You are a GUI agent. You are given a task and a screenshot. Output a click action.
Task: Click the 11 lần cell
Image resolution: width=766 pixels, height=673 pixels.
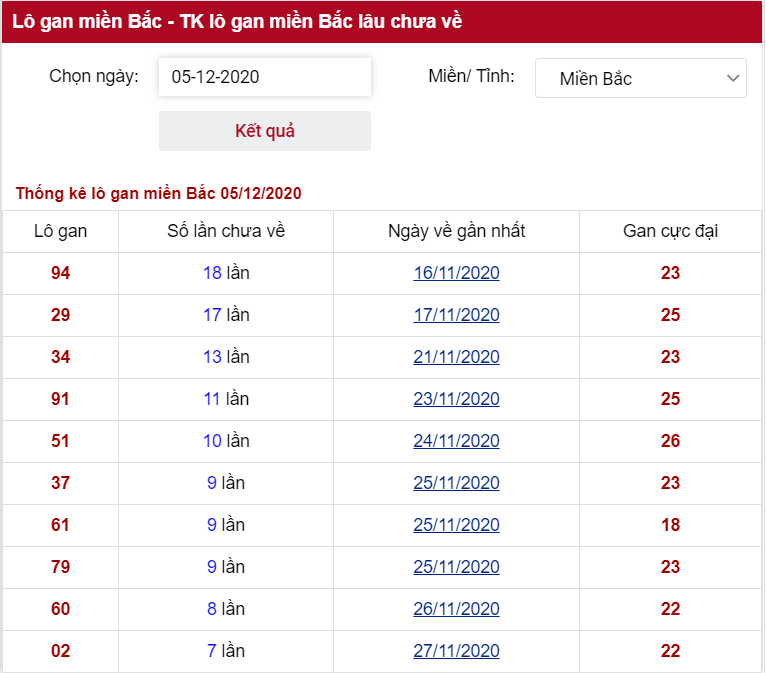click(x=226, y=399)
